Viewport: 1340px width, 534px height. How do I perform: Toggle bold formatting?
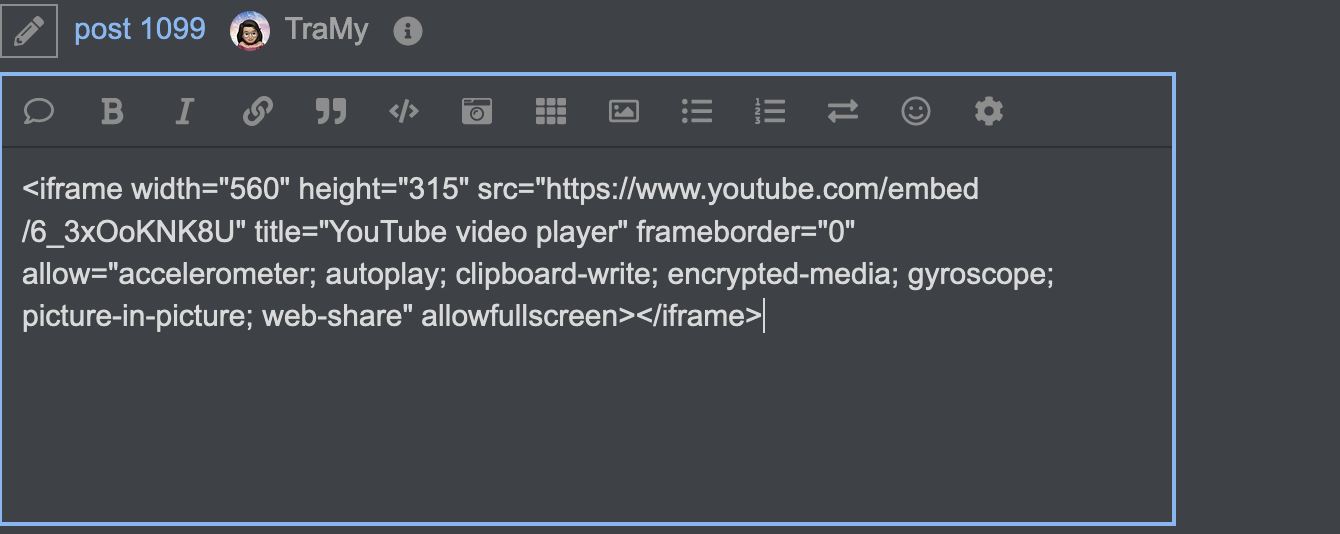pos(112,111)
